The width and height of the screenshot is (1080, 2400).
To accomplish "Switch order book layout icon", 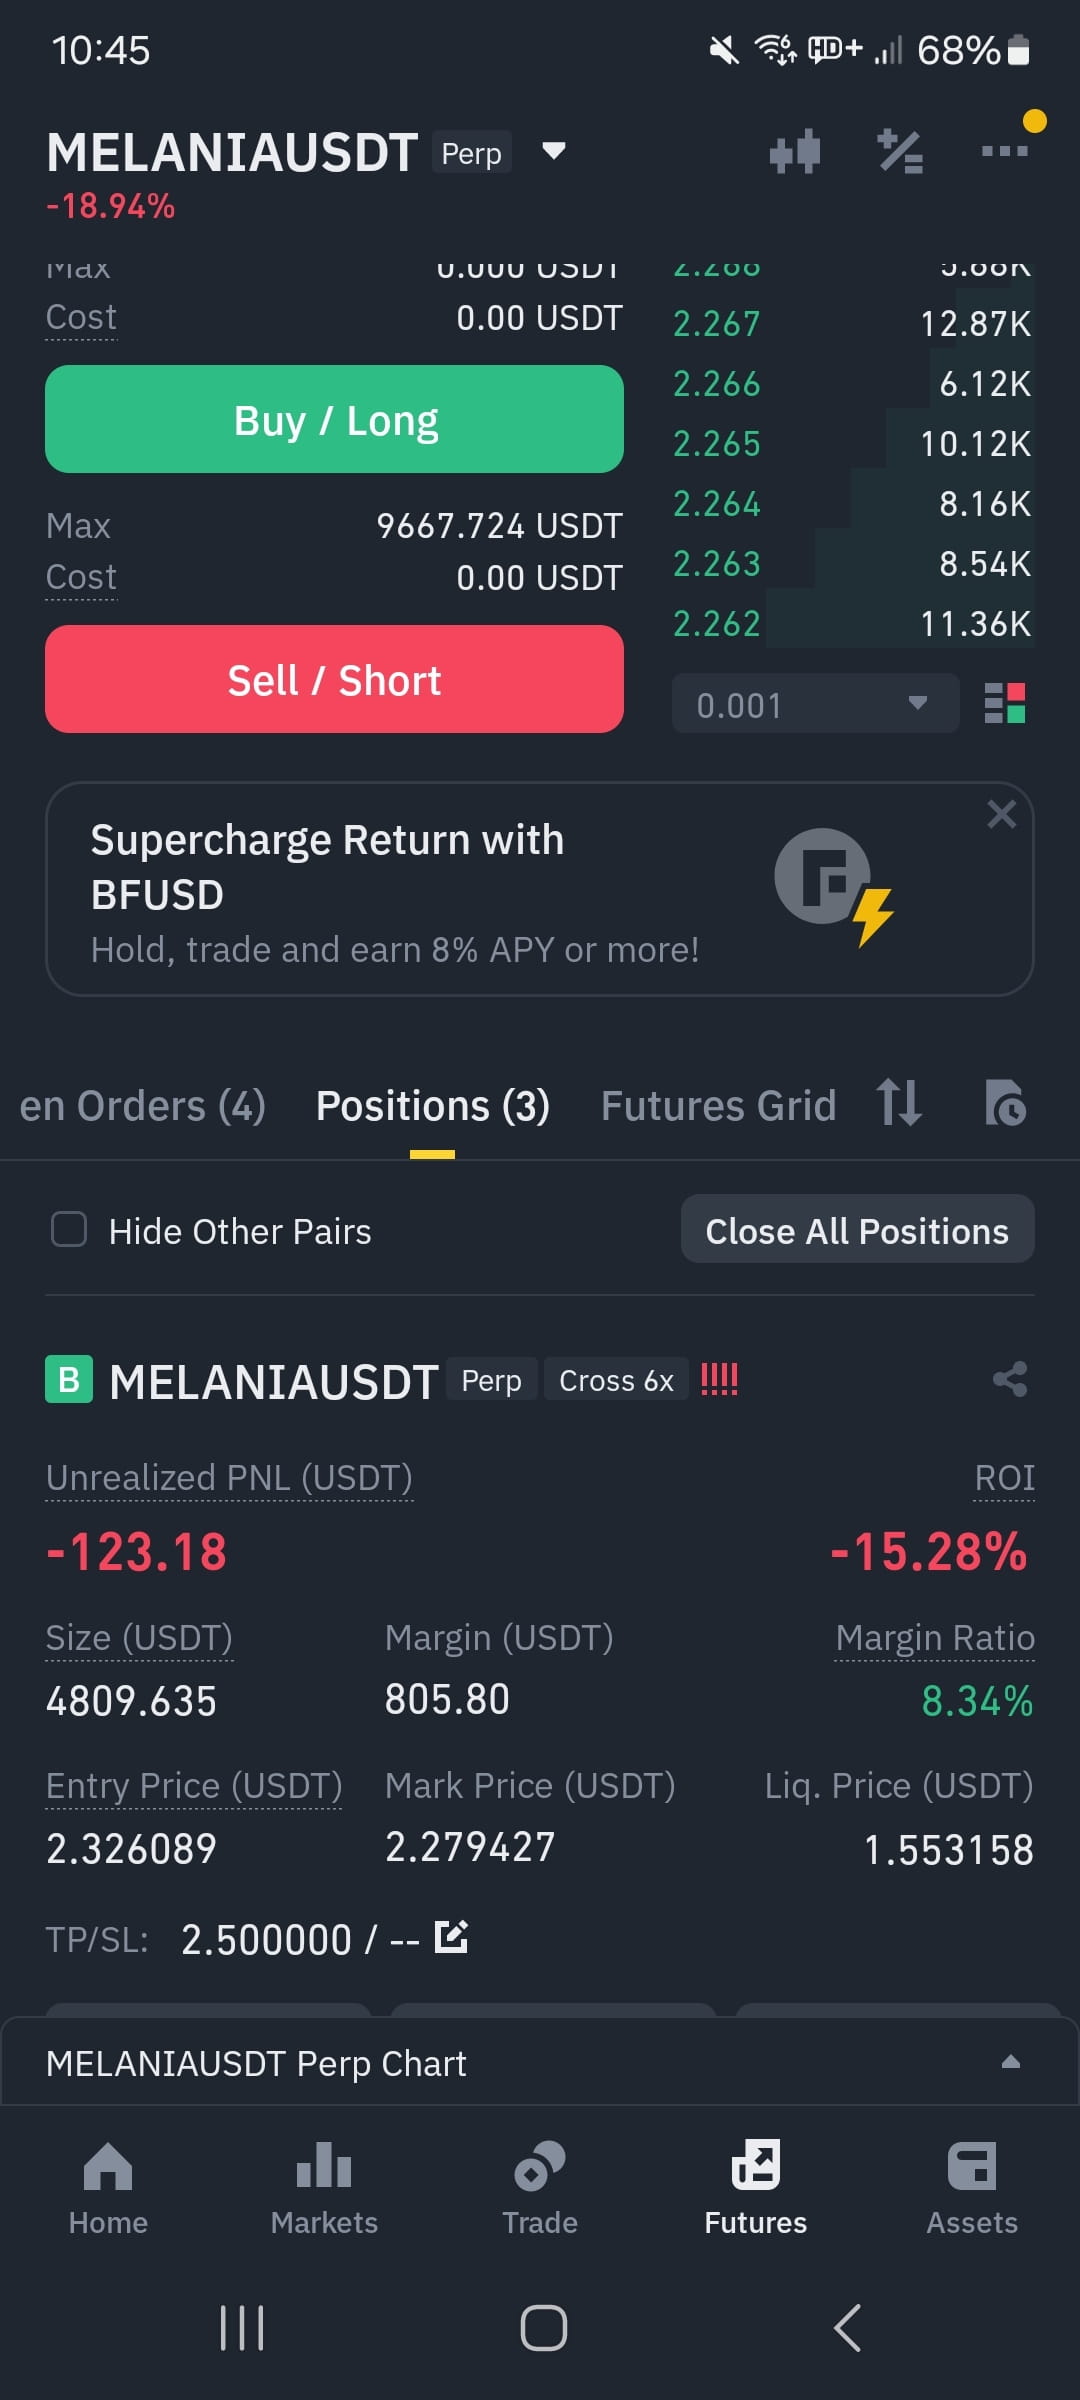I will (x=1005, y=703).
